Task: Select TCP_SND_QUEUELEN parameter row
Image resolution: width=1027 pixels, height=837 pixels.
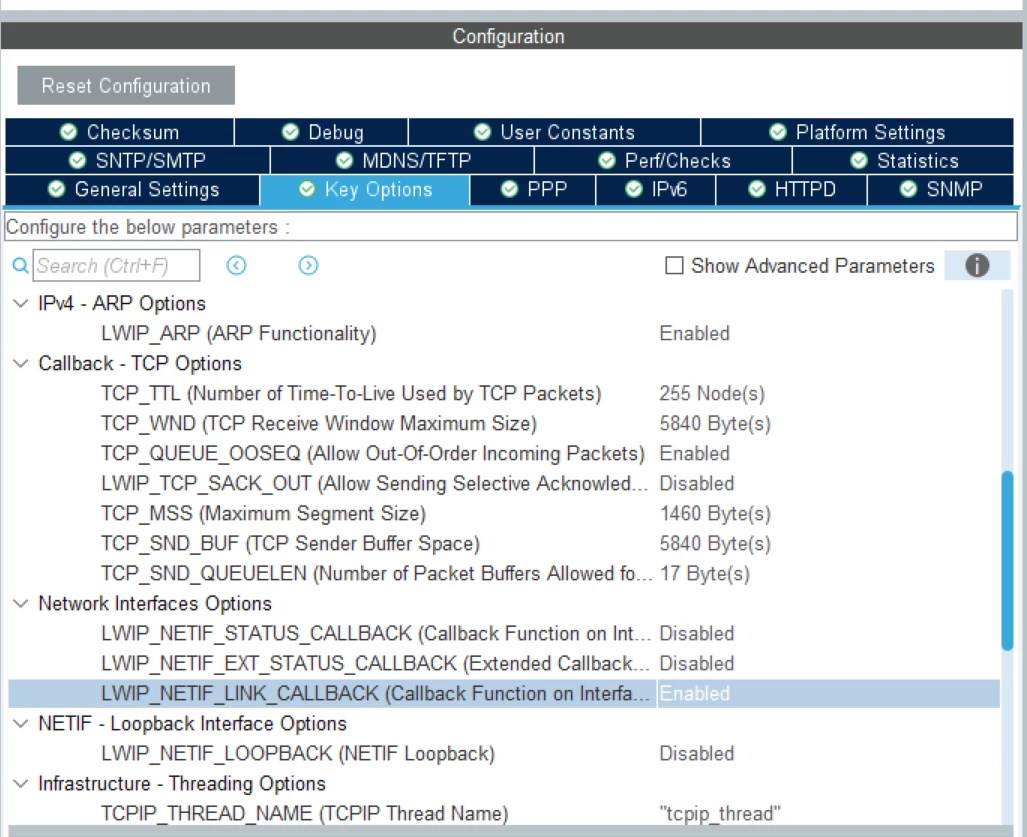Action: tap(504, 574)
